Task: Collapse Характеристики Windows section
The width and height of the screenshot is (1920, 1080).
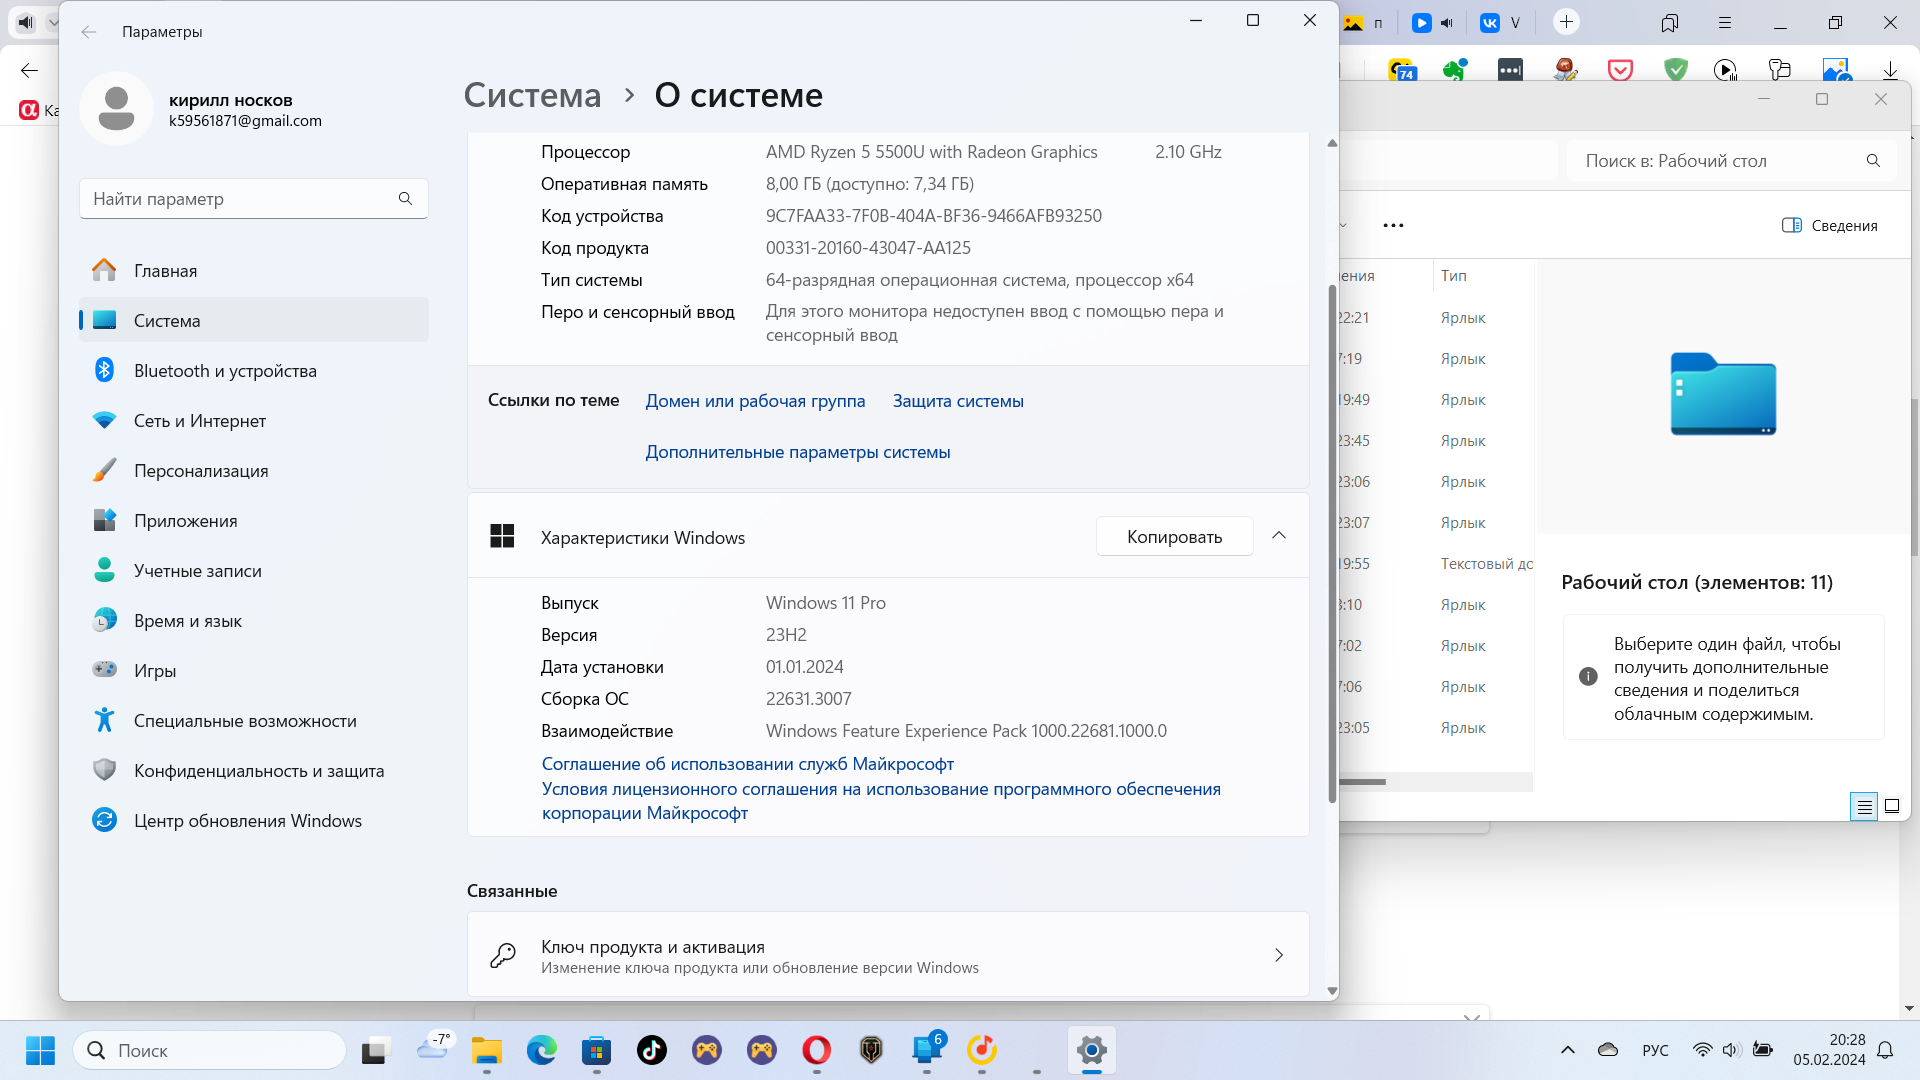Action: (x=1279, y=537)
